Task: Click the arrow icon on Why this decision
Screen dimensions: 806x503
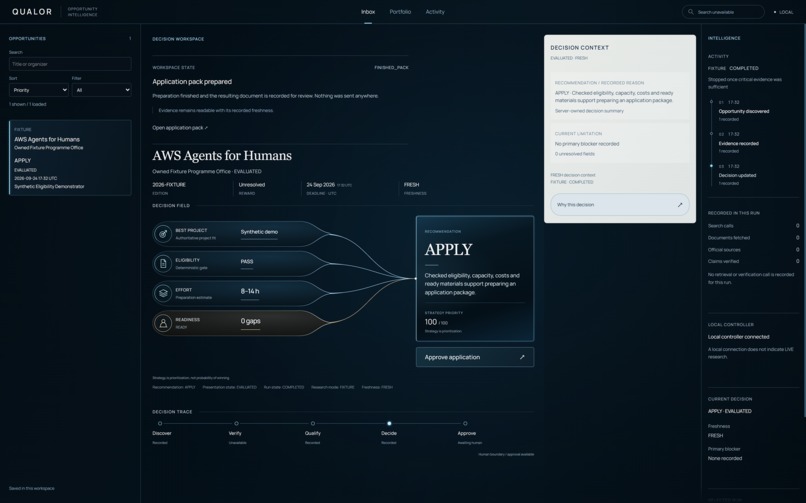Action: 680,204
